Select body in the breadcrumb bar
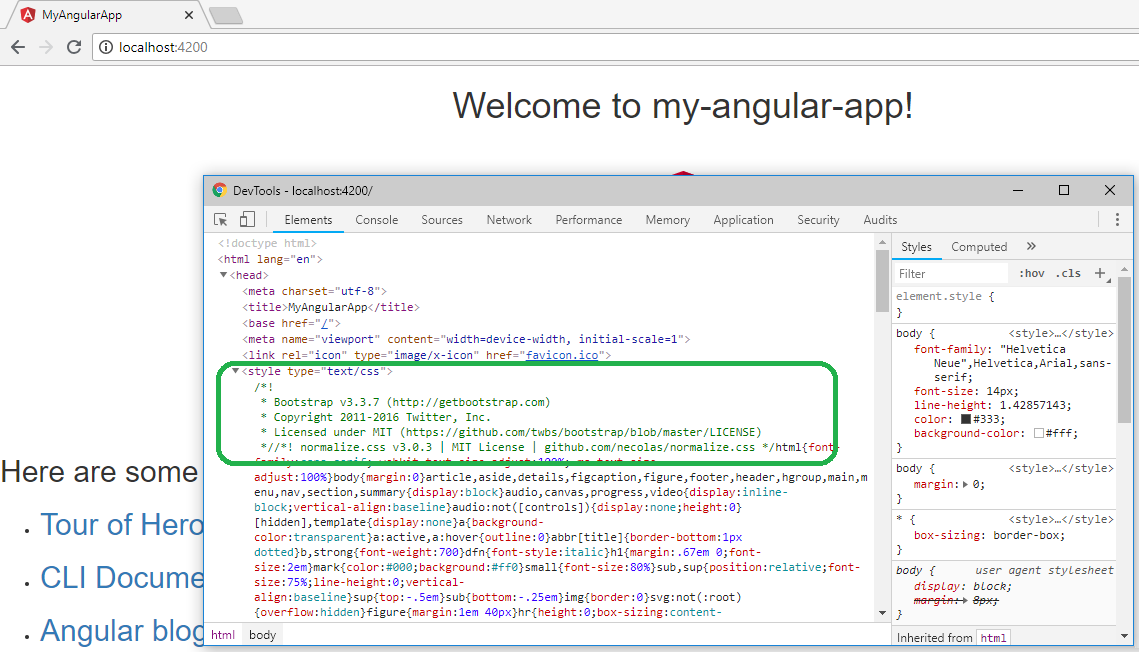This screenshot has width=1139, height=652. 262,635
